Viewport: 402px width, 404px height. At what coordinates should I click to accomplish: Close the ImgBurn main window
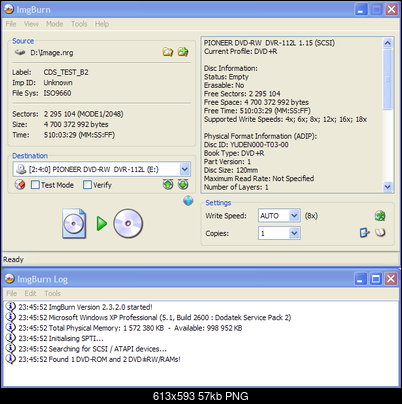click(391, 9)
